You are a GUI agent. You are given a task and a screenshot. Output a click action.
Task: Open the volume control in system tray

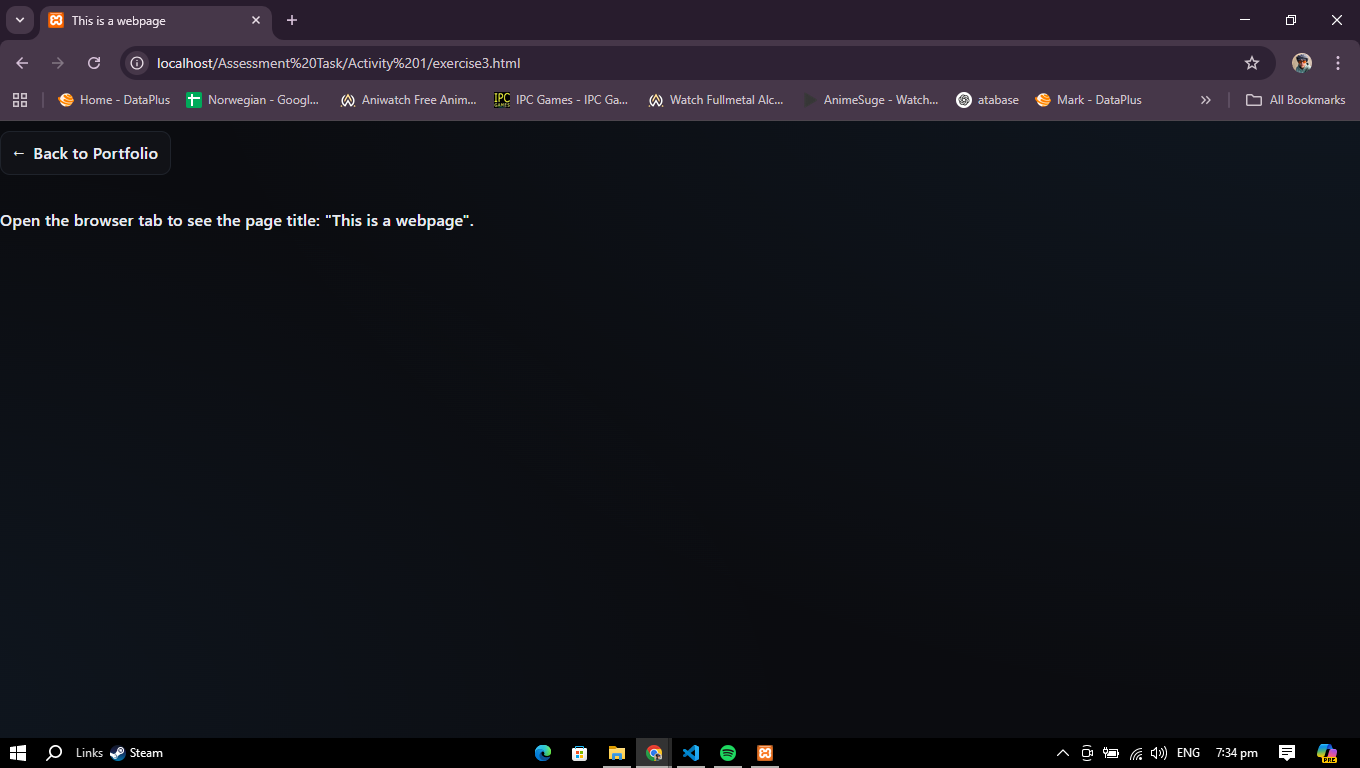tap(1159, 753)
